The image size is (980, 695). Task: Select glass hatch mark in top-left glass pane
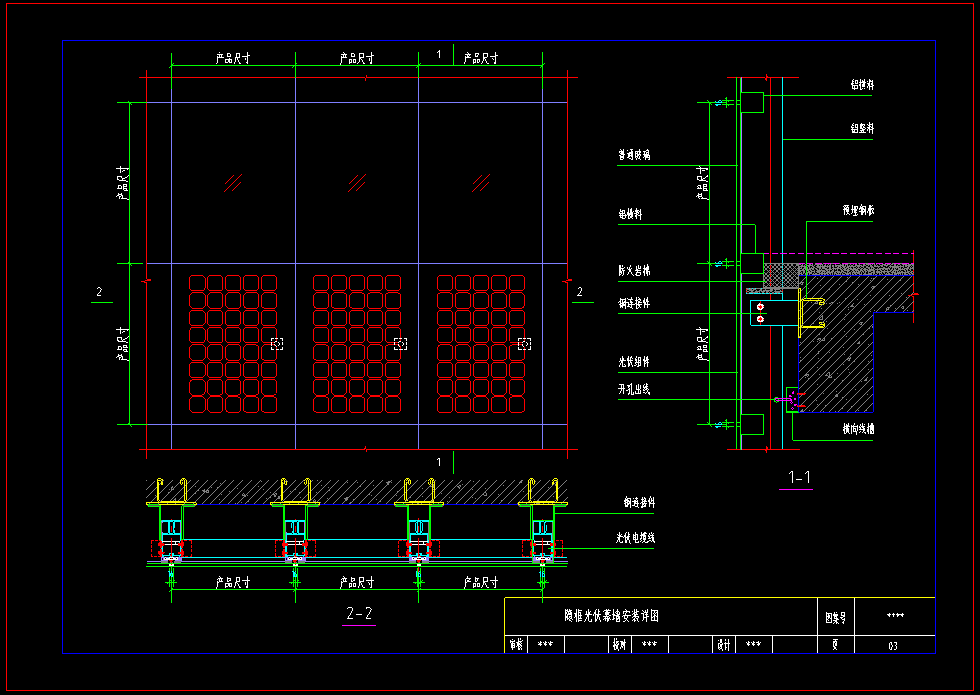tap(233, 182)
